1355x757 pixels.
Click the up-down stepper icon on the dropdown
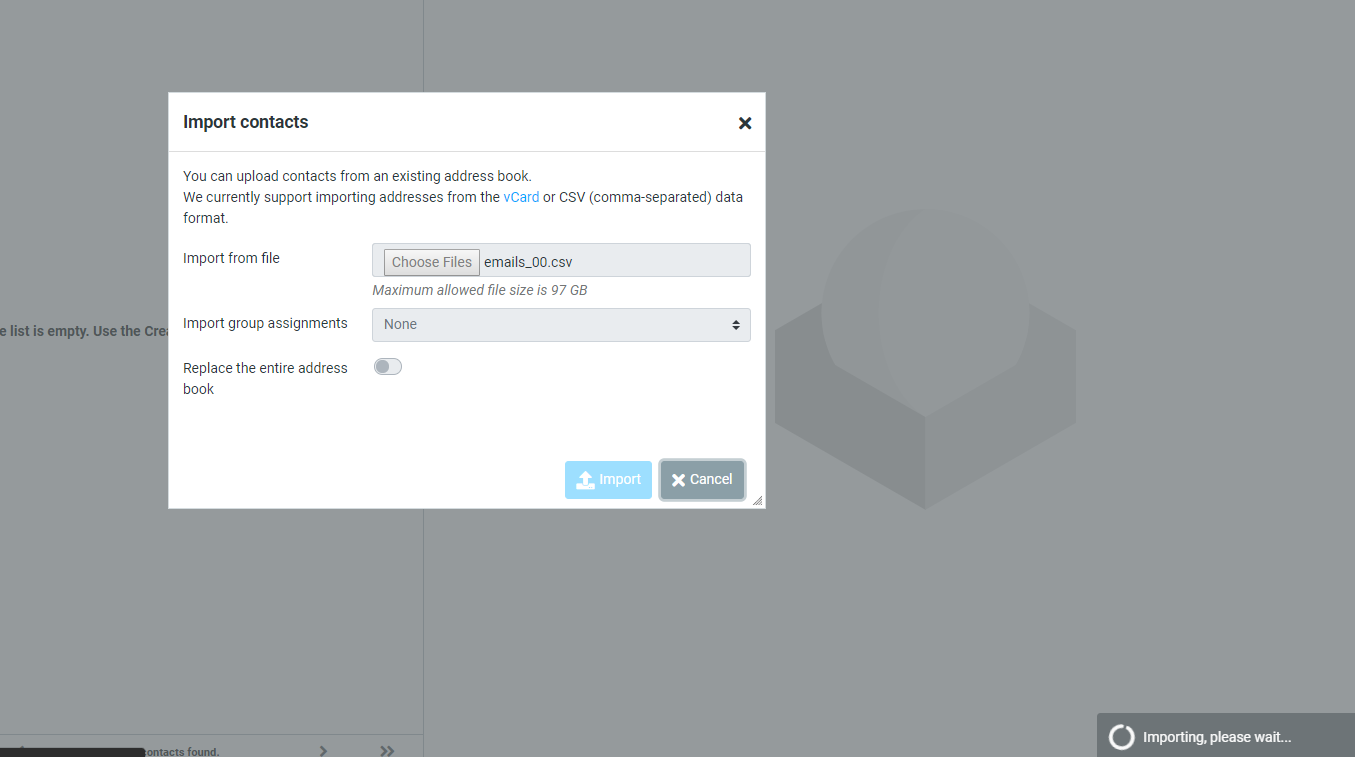pos(736,324)
